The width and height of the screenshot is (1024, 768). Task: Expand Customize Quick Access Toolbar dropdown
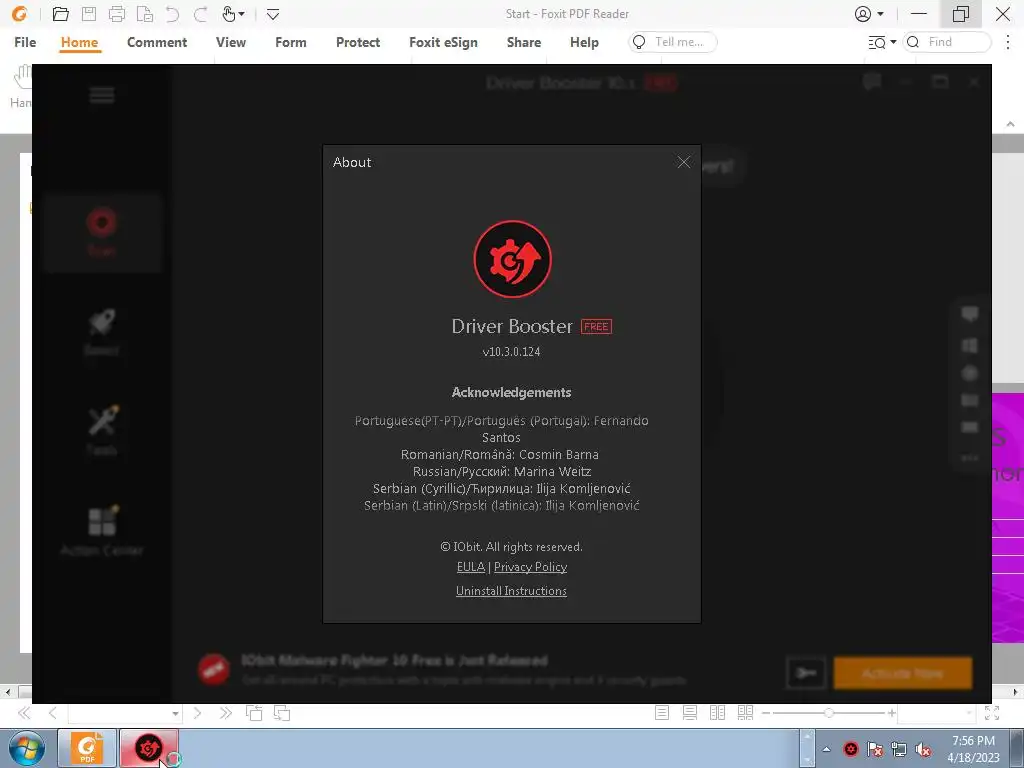(x=273, y=14)
